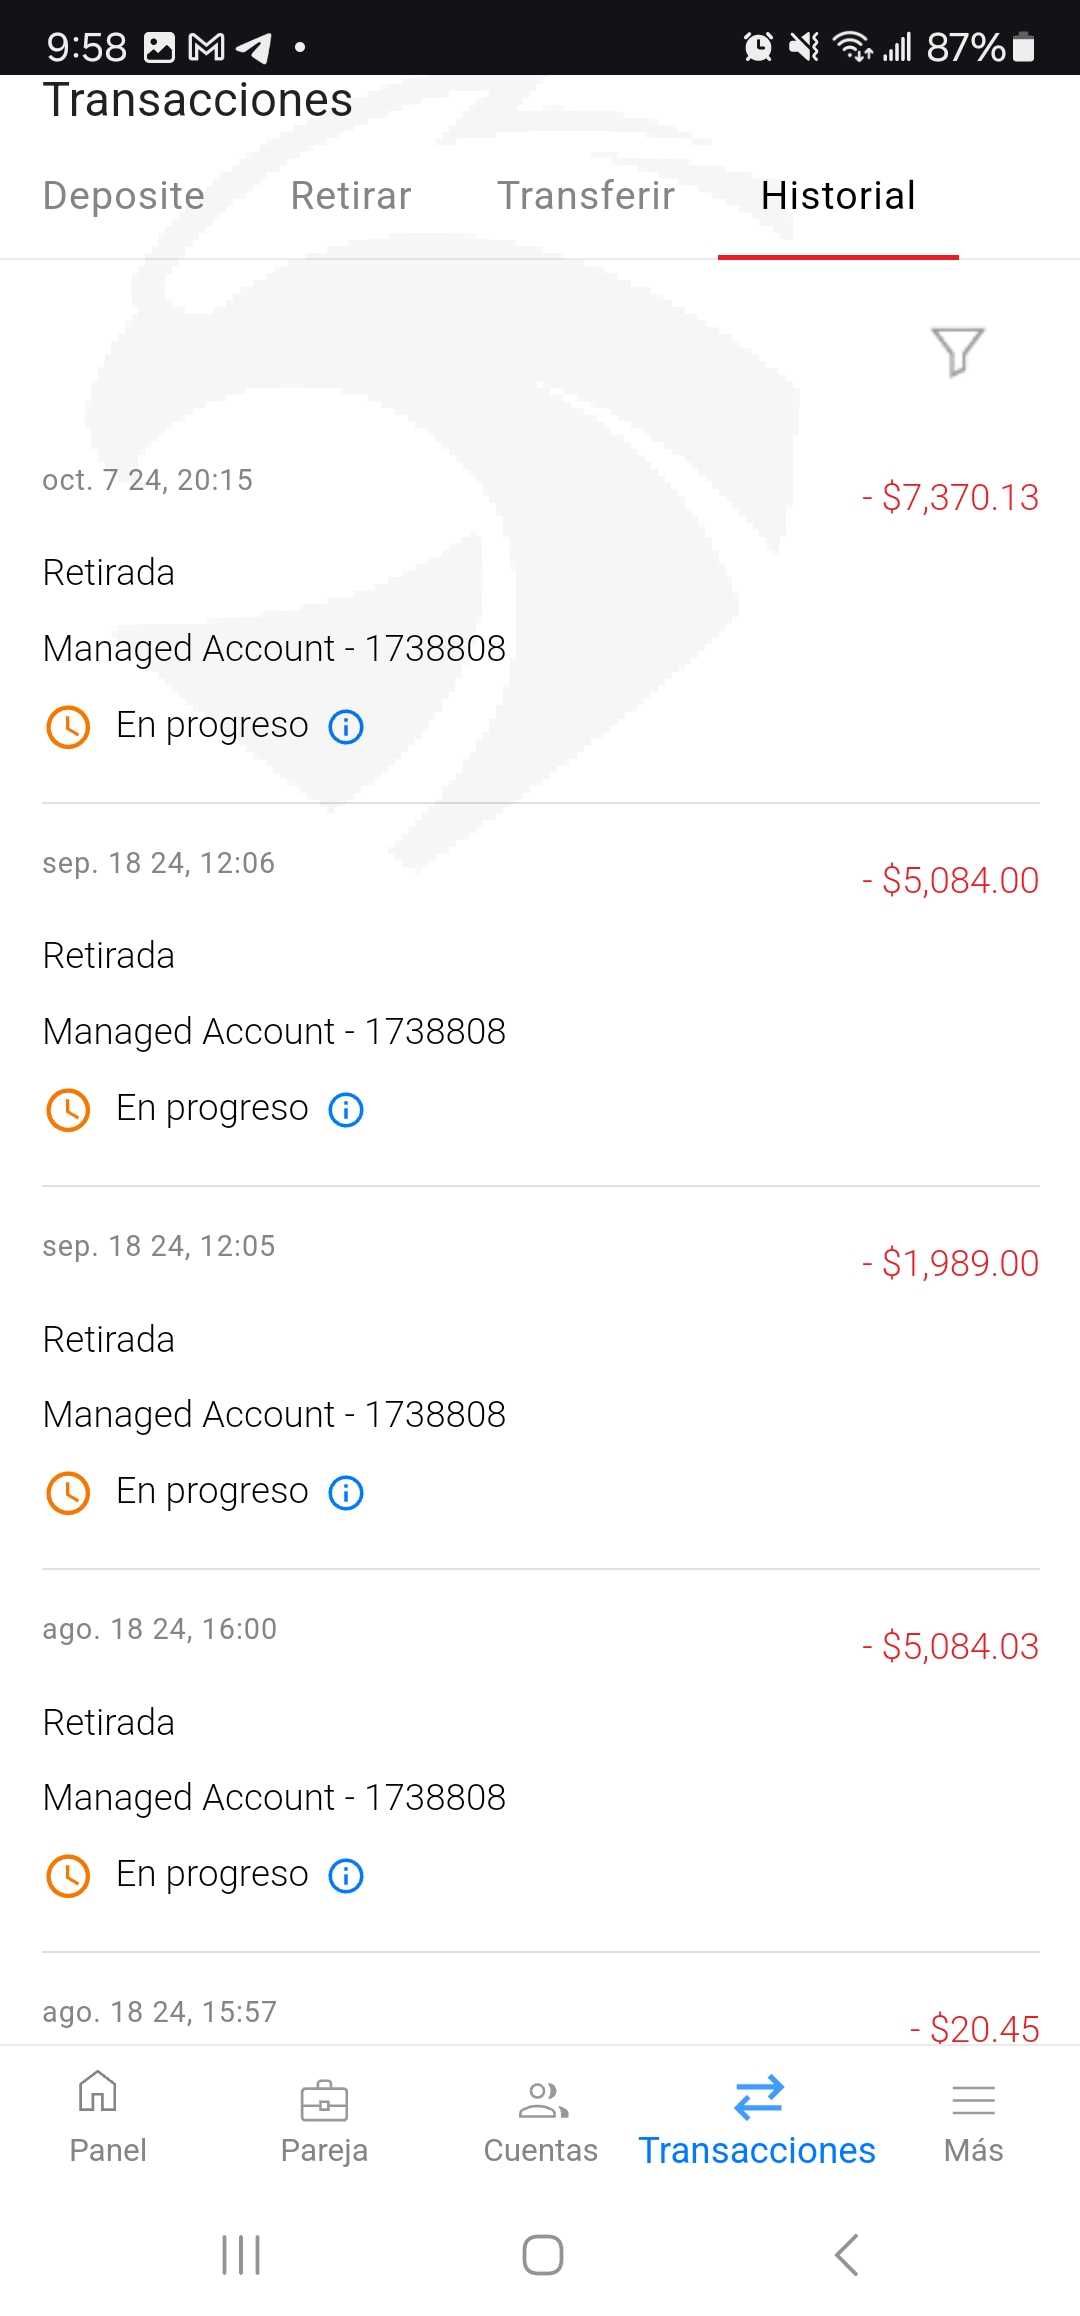The height and width of the screenshot is (2316, 1080).
Task: Switch to the Retirar tab
Action: pyautogui.click(x=351, y=196)
